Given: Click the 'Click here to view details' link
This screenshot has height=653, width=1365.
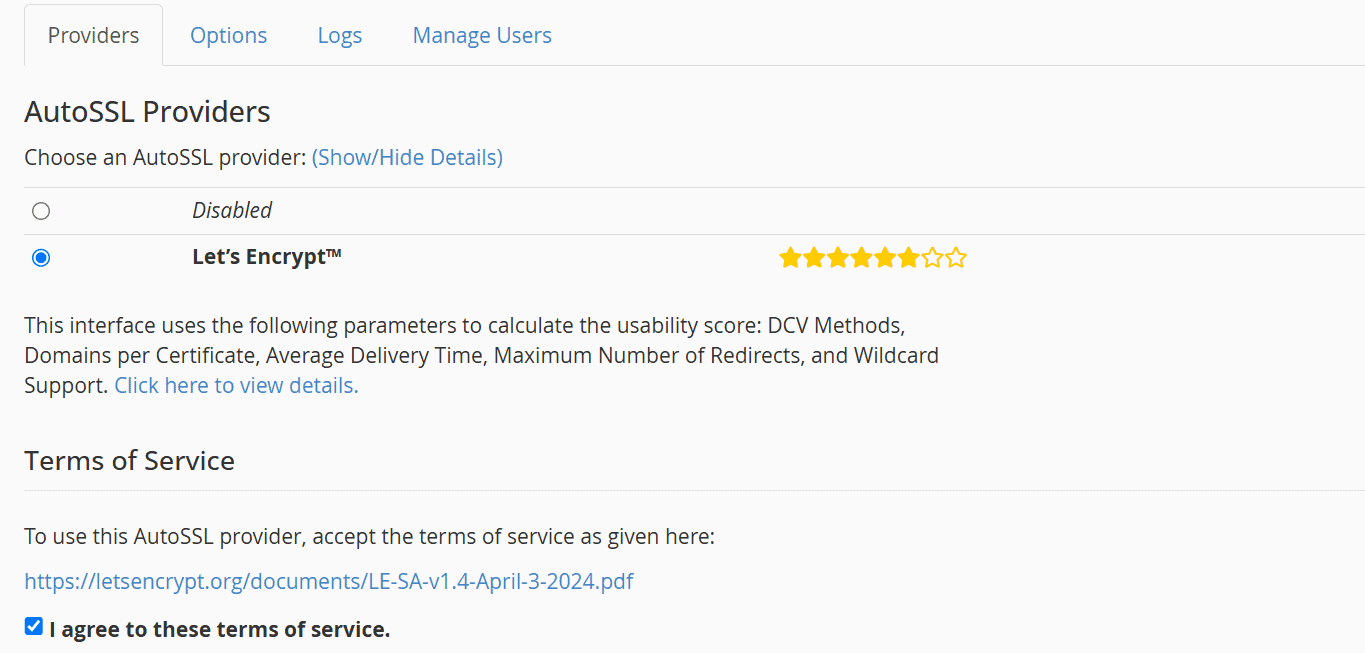Looking at the screenshot, I should click(236, 385).
